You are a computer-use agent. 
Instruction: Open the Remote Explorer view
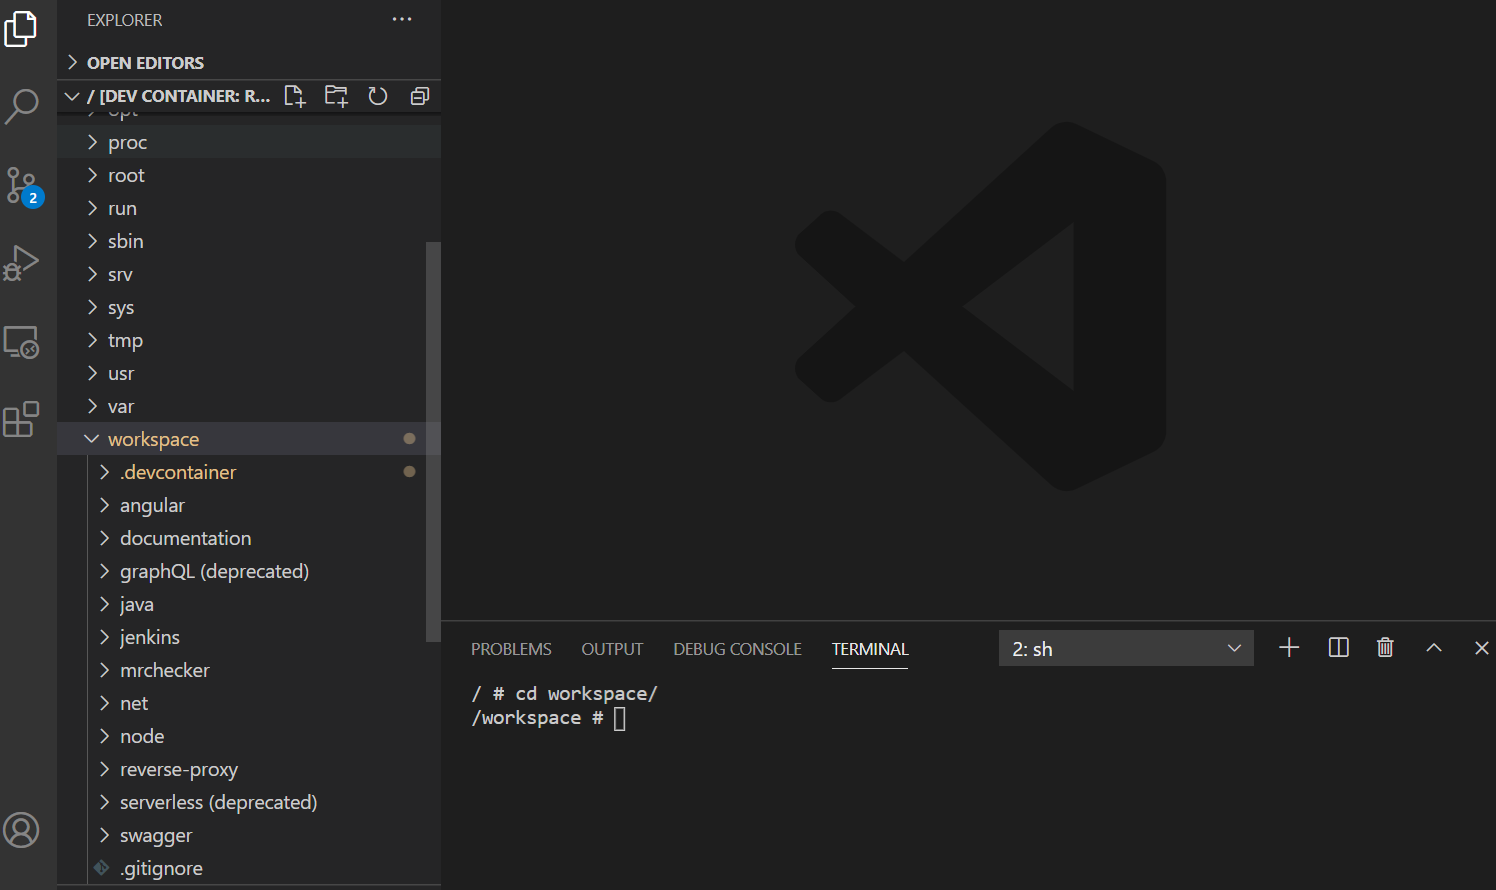(22, 342)
